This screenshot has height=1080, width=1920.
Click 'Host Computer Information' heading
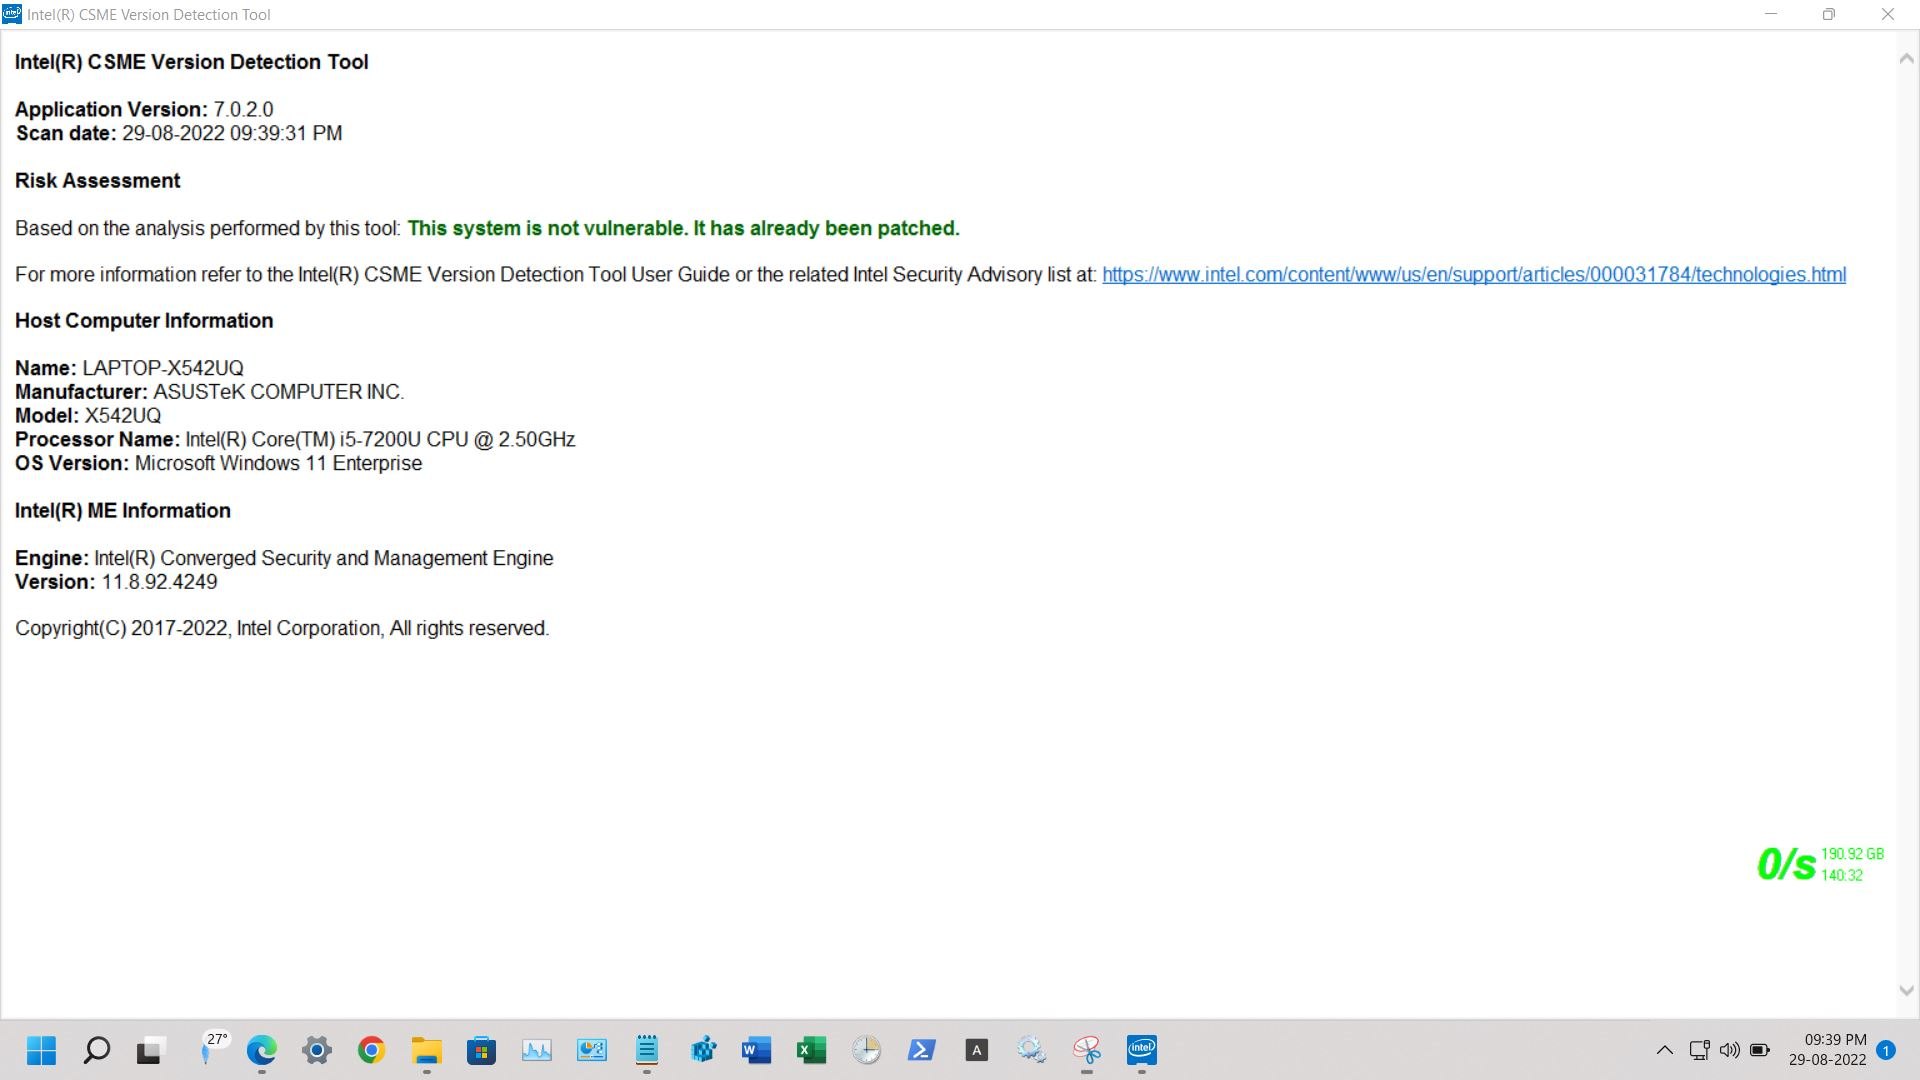(144, 321)
